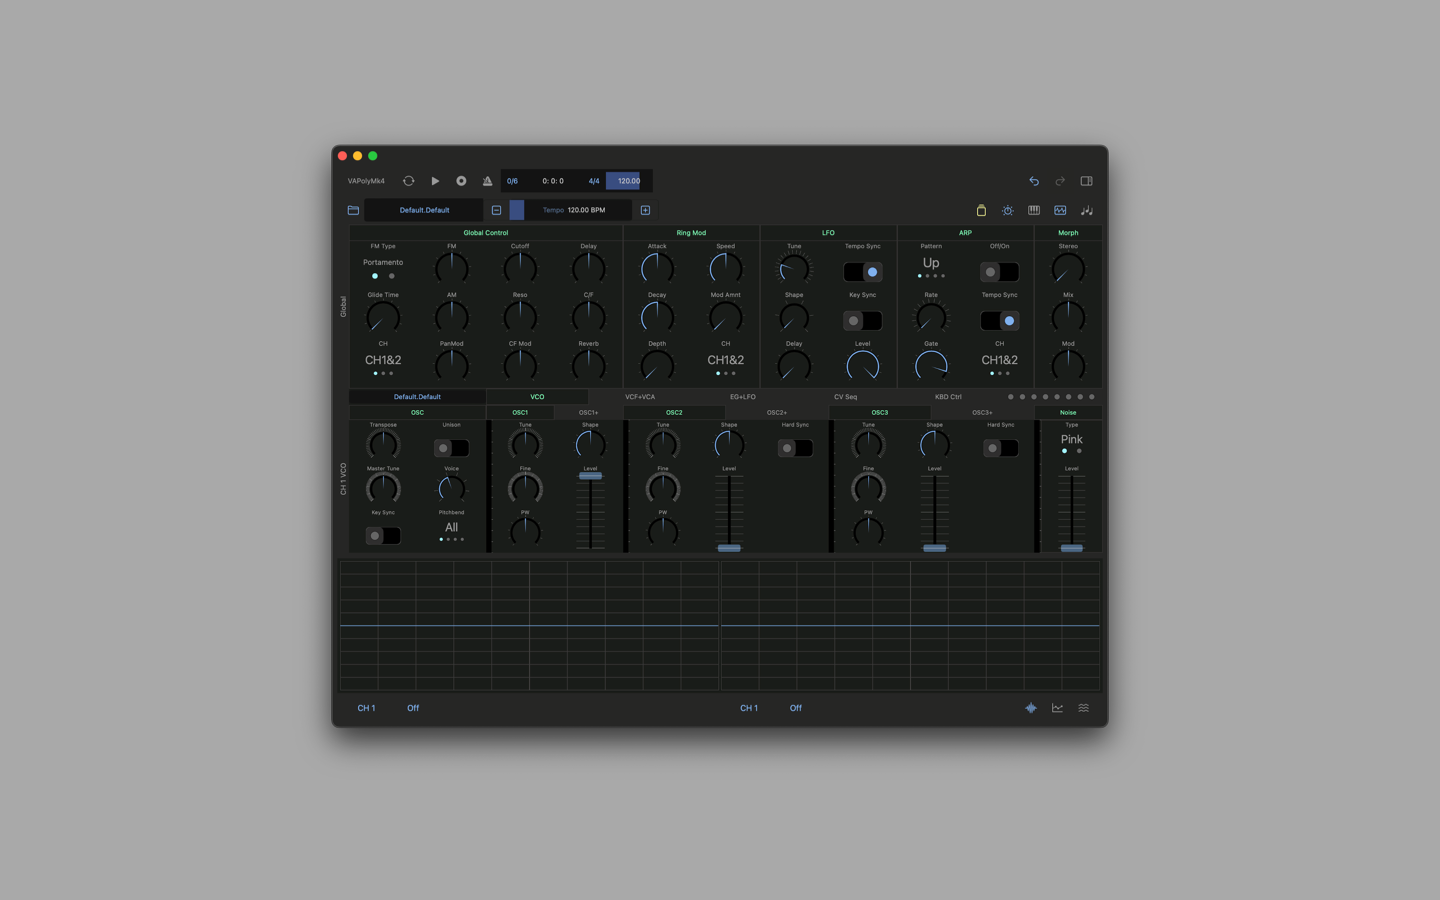Image resolution: width=1440 pixels, height=900 pixels.
Task: Start playback with the play button
Action: tap(435, 181)
